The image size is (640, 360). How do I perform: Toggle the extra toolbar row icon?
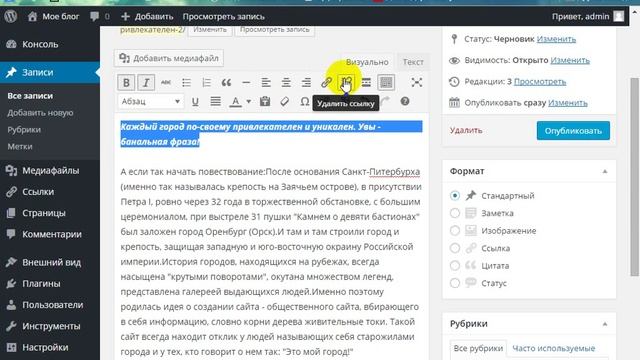tap(386, 82)
